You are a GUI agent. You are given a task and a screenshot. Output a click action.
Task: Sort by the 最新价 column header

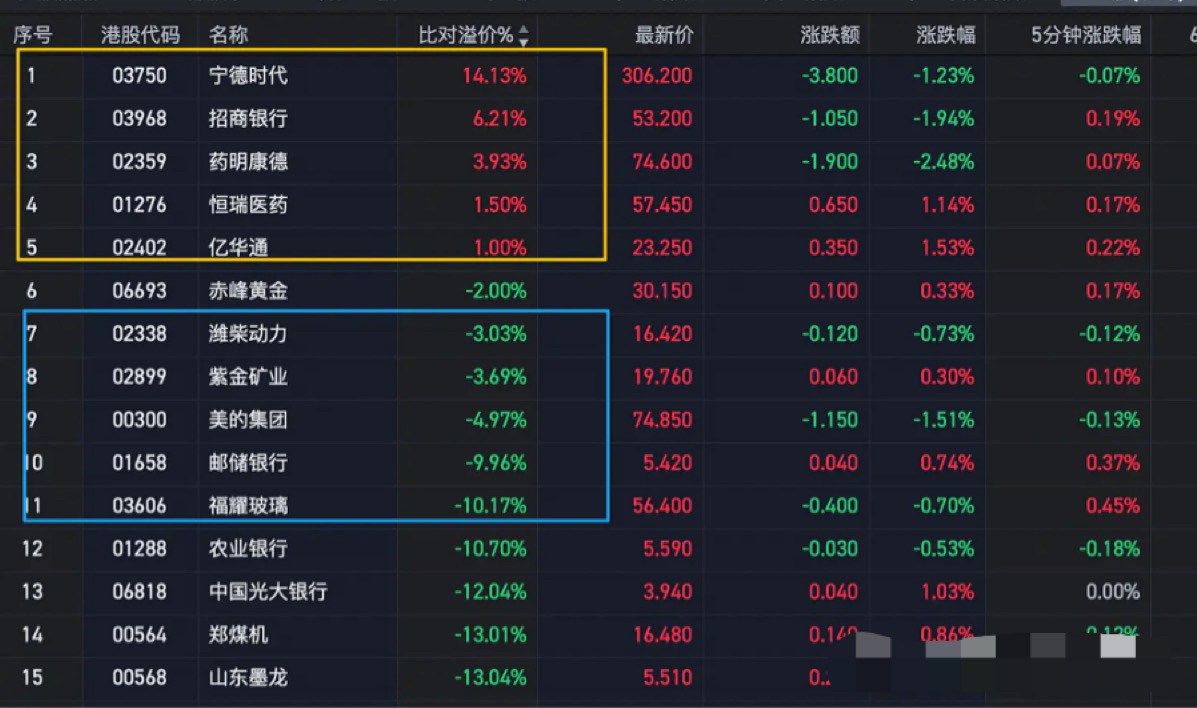coord(664,35)
